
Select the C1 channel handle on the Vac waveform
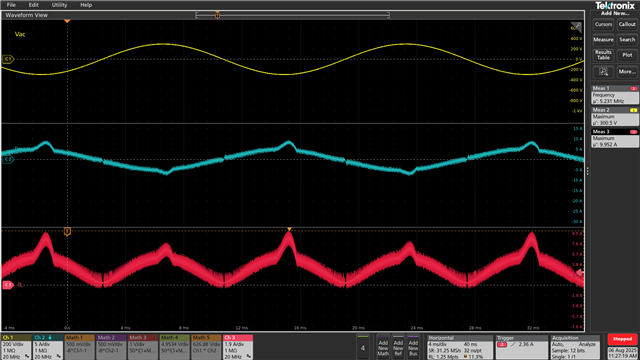tap(8, 59)
